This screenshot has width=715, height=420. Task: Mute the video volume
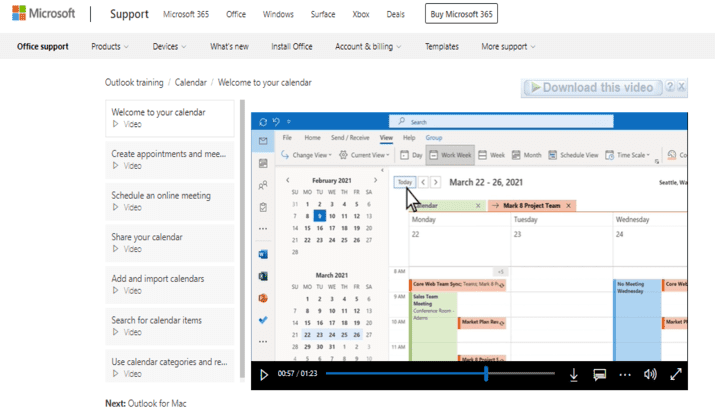click(650, 374)
